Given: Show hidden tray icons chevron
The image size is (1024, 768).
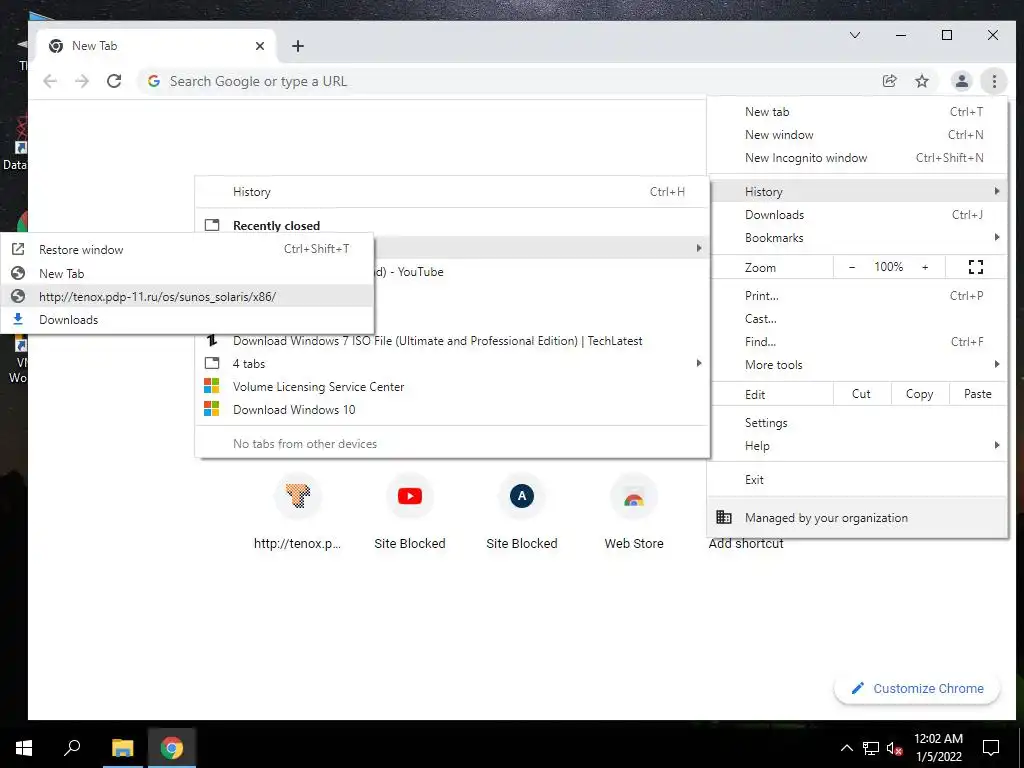Looking at the screenshot, I should click(x=846, y=748).
